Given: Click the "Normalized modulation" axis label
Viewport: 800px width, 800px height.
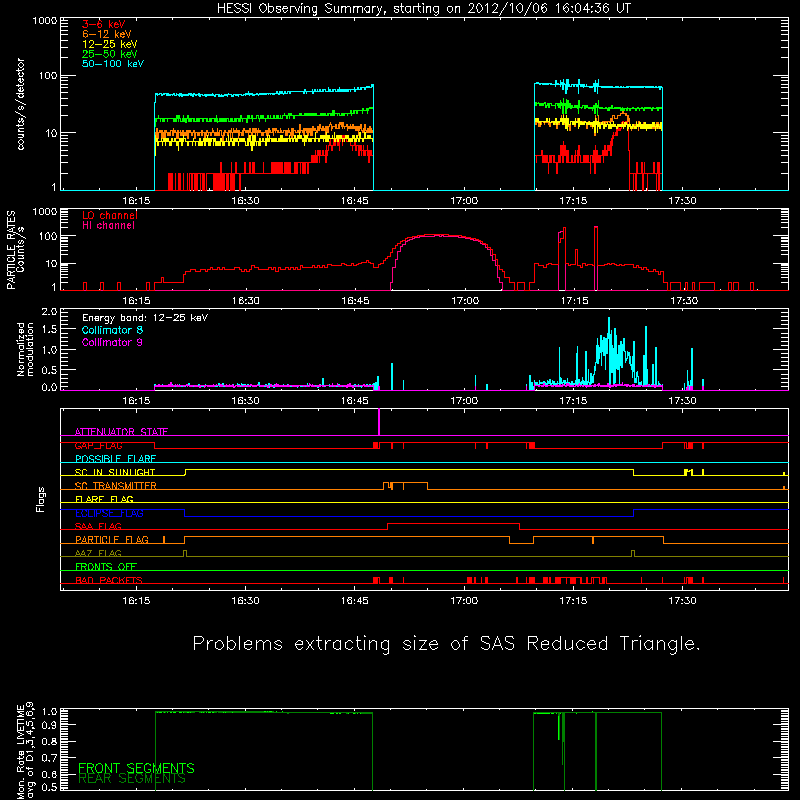Looking at the screenshot, I should 25,349.
